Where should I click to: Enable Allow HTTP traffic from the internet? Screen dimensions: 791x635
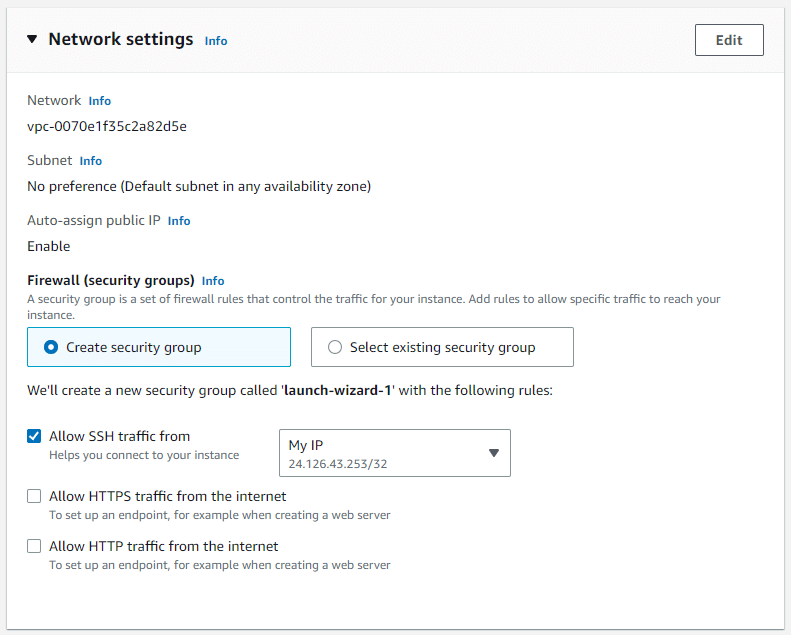(x=35, y=546)
